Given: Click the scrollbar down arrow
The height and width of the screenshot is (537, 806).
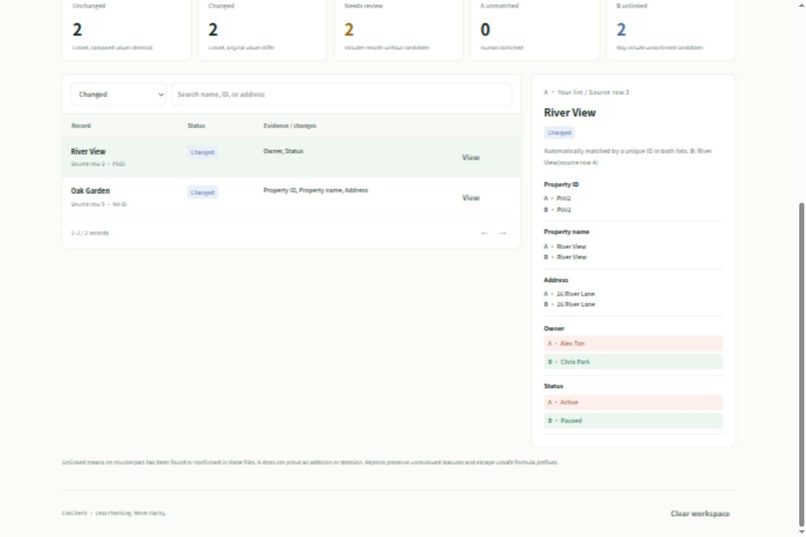Looking at the screenshot, I should pyautogui.click(x=801, y=532).
